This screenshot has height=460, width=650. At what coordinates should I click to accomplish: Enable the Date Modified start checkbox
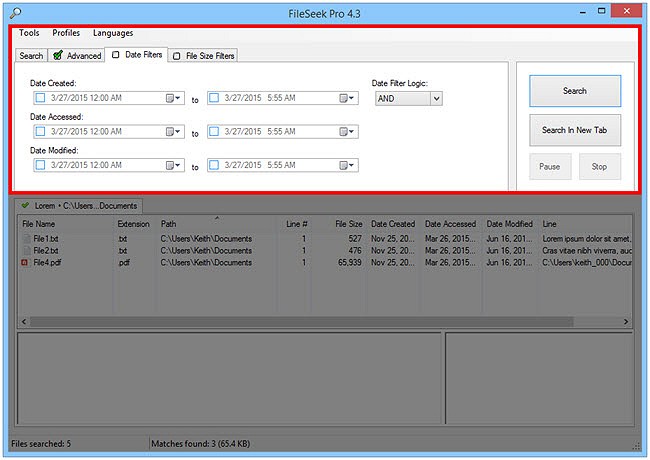click(40, 165)
